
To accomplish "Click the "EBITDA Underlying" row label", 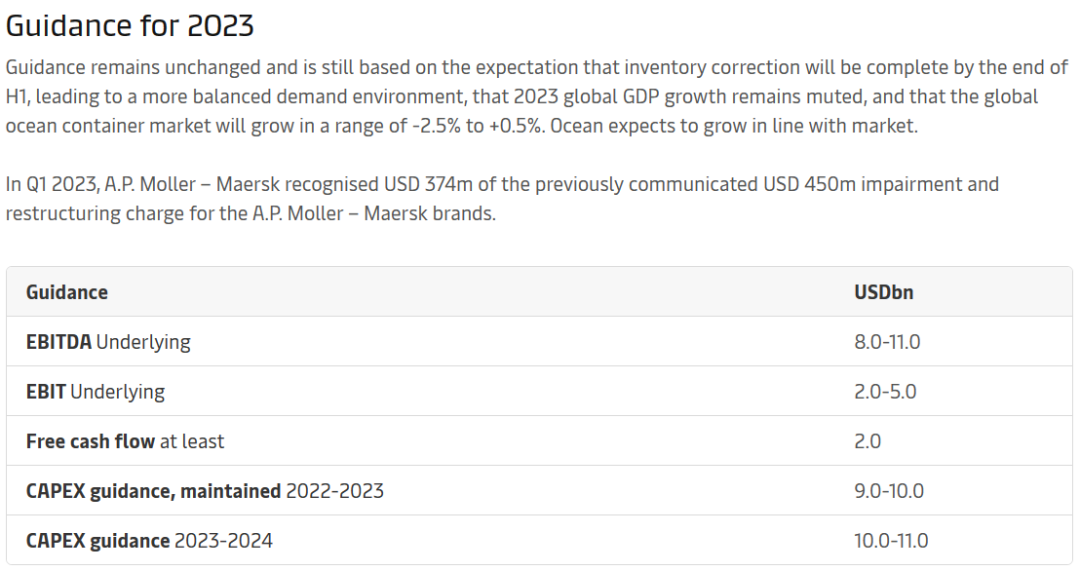I will click(x=108, y=342).
